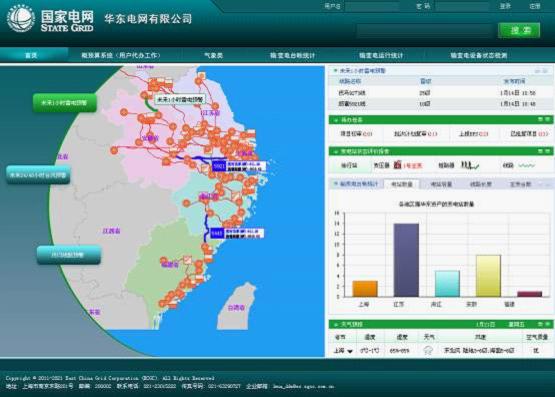Click the green 搜索 search button
Image resolution: width=555 pixels, height=397 pixels.
coord(519,30)
